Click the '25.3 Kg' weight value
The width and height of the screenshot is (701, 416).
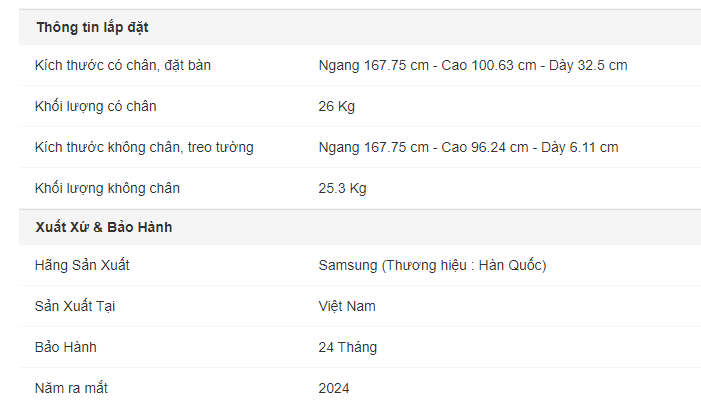(x=342, y=188)
